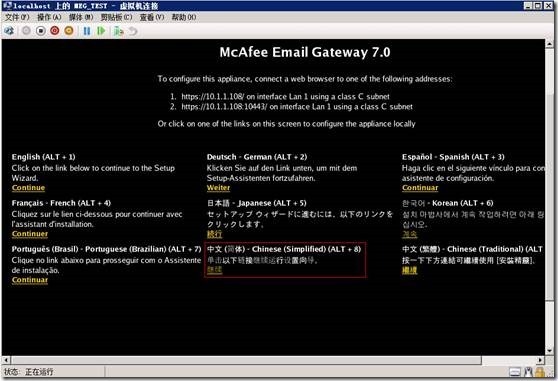
Task: Maximize the virtual machine connection window
Action: click(x=538, y=6)
